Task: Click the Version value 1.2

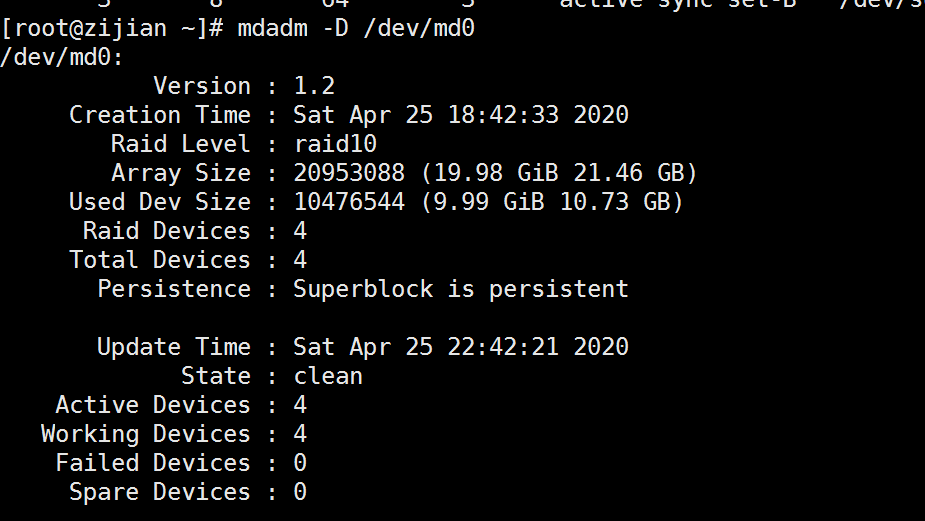Action: 314,86
